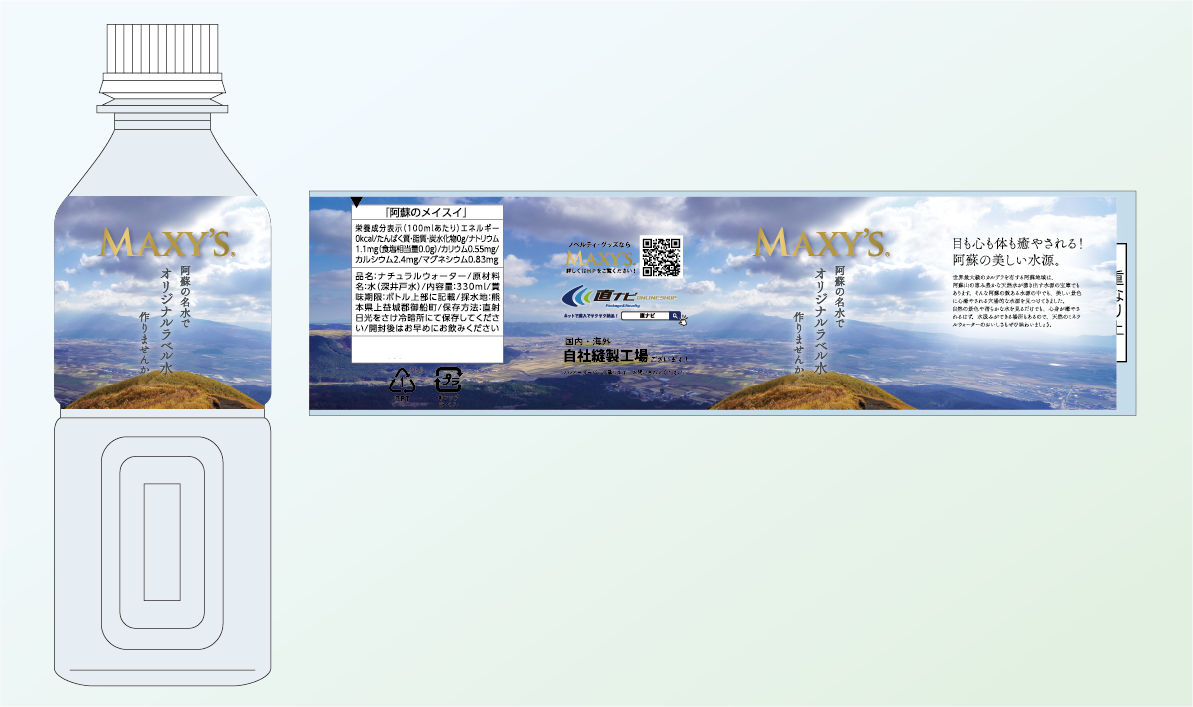Click the 品名:ナチュラルウォーター product details text
1193x707 pixels.
(427, 302)
